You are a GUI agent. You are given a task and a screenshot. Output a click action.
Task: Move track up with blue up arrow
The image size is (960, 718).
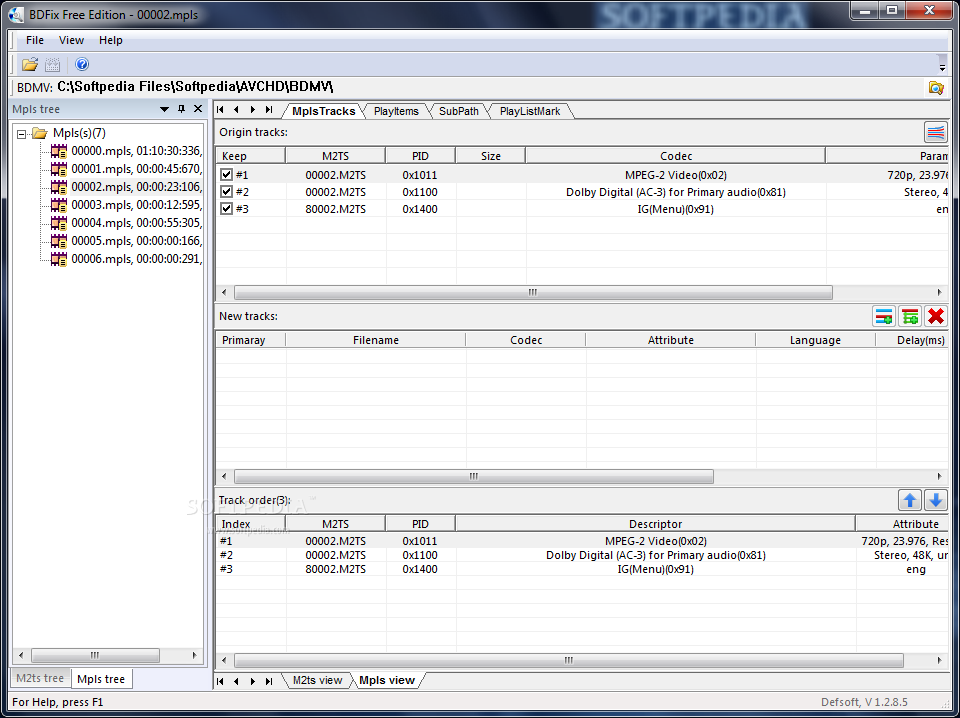coord(910,500)
